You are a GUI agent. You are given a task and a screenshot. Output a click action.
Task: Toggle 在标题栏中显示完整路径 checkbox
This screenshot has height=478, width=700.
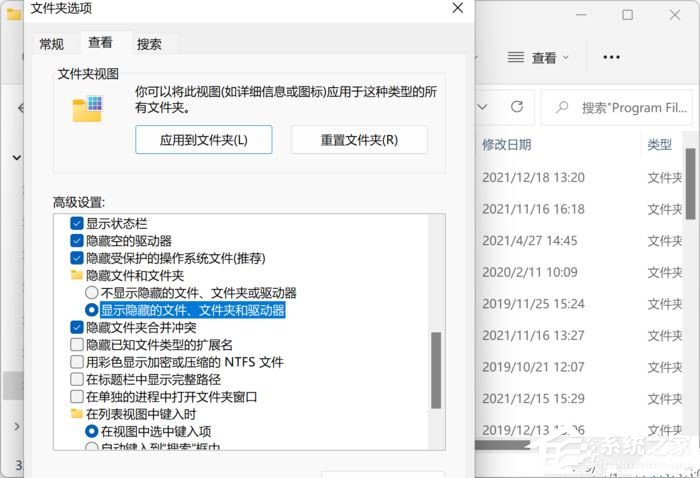click(x=77, y=379)
